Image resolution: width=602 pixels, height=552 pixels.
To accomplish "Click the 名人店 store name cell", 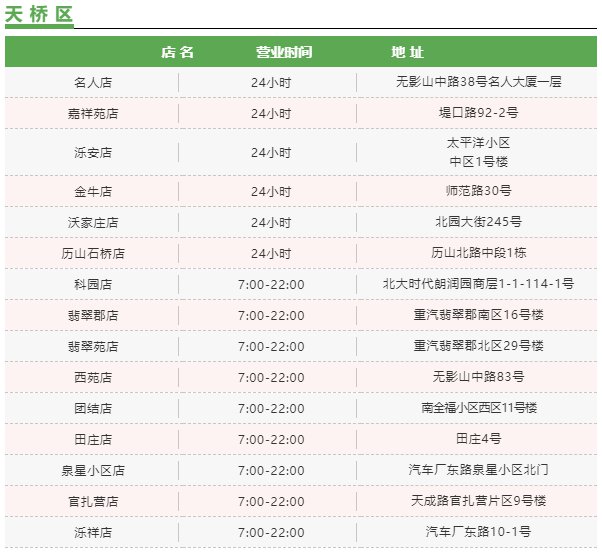I will click(x=93, y=83).
